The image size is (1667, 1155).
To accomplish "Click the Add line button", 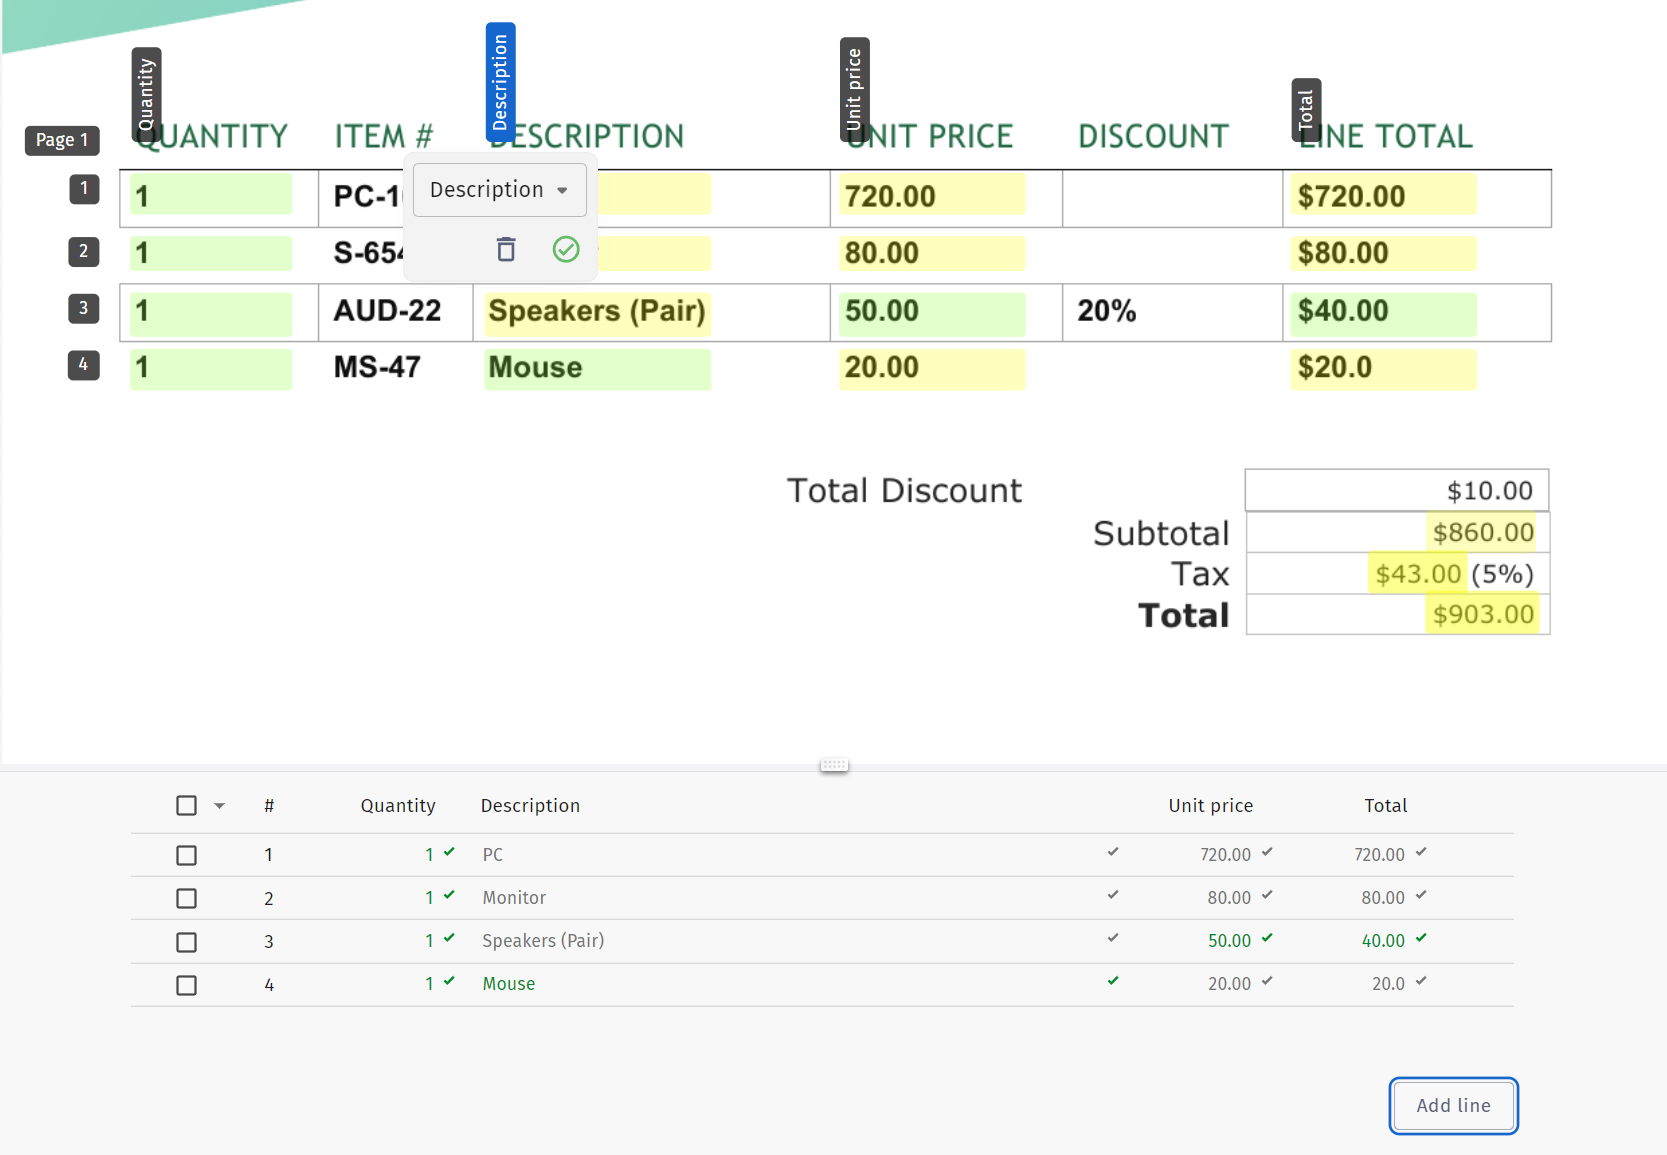I will pos(1452,1105).
